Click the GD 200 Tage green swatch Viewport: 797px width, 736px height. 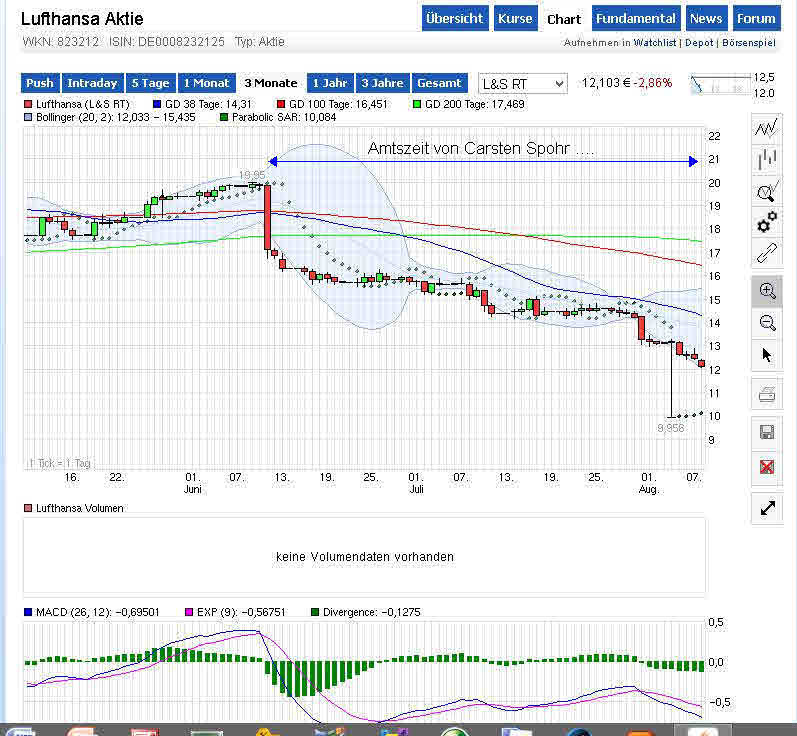[x=417, y=104]
